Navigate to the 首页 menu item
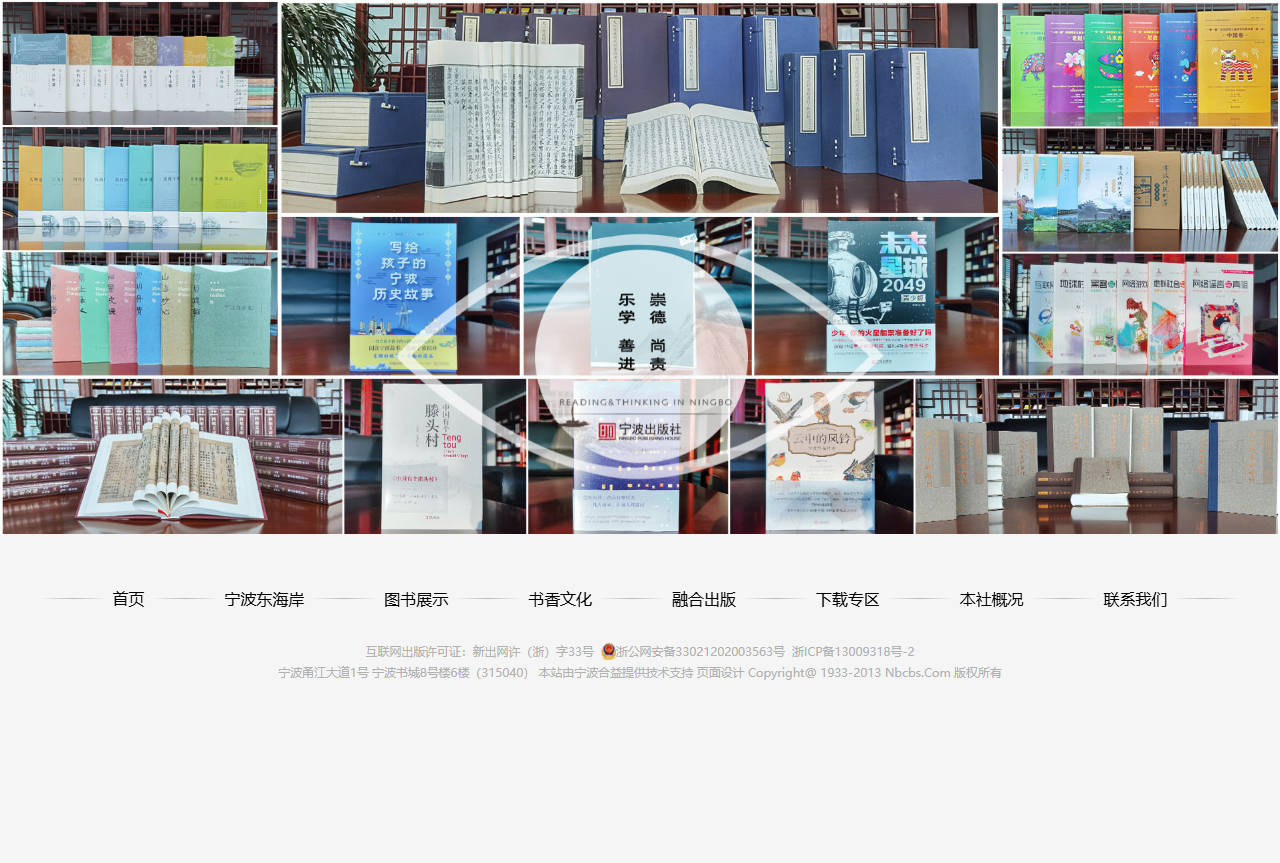Viewport: 1280px width, 863px height. click(127, 599)
